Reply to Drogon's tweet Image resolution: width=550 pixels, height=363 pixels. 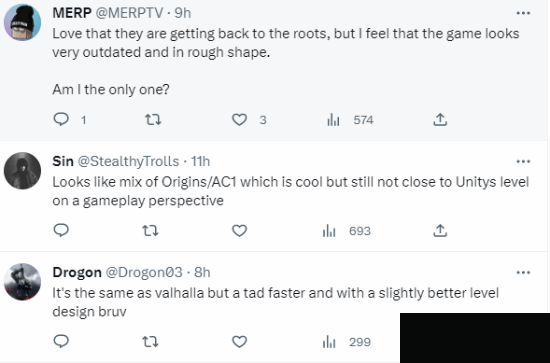61,341
